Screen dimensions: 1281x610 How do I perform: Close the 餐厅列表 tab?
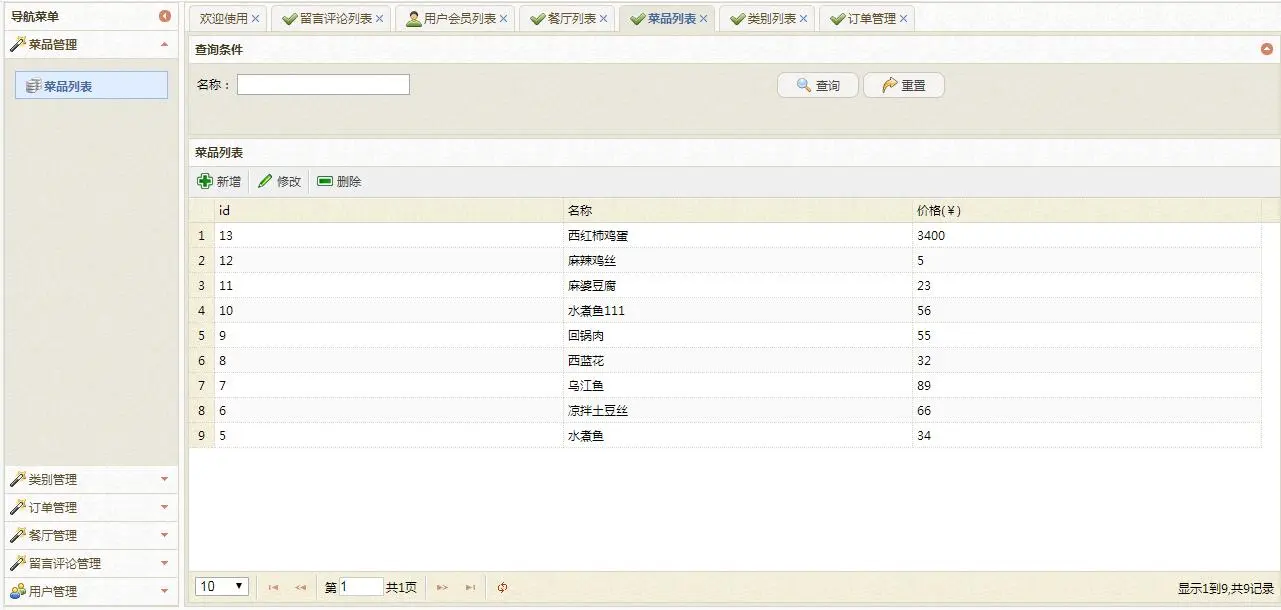pos(604,18)
